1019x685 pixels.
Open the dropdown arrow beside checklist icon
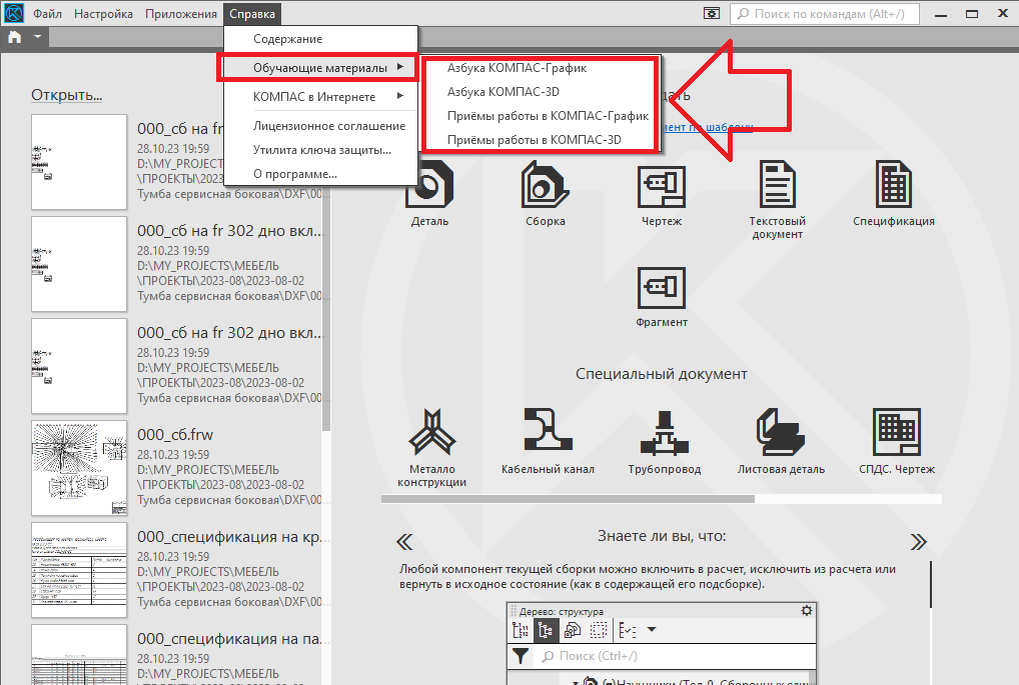[652, 630]
